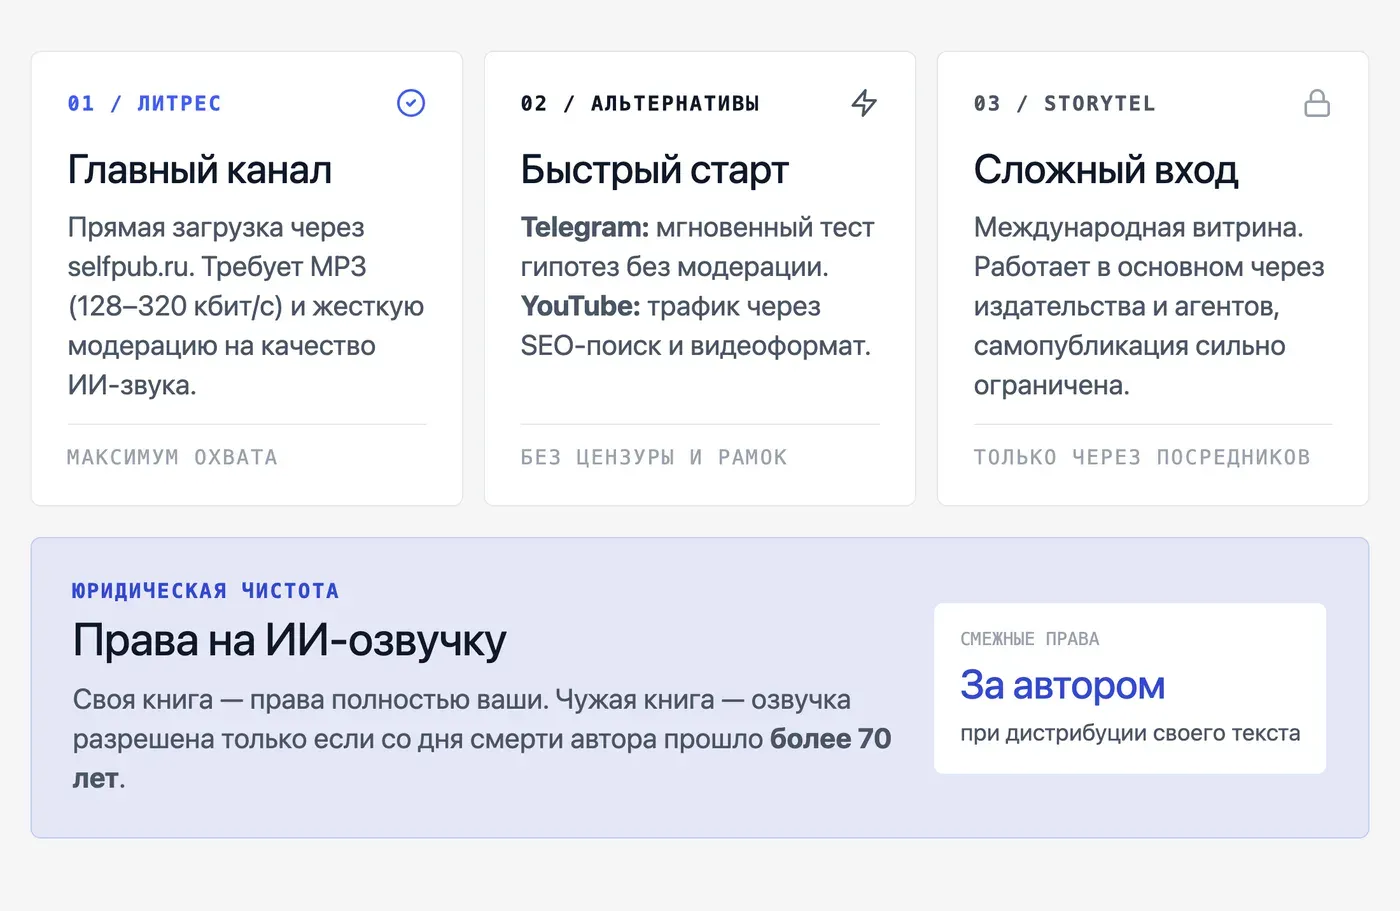Click the padlock icon on Storytel card
This screenshot has width=1400, height=911.
coord(1317,103)
